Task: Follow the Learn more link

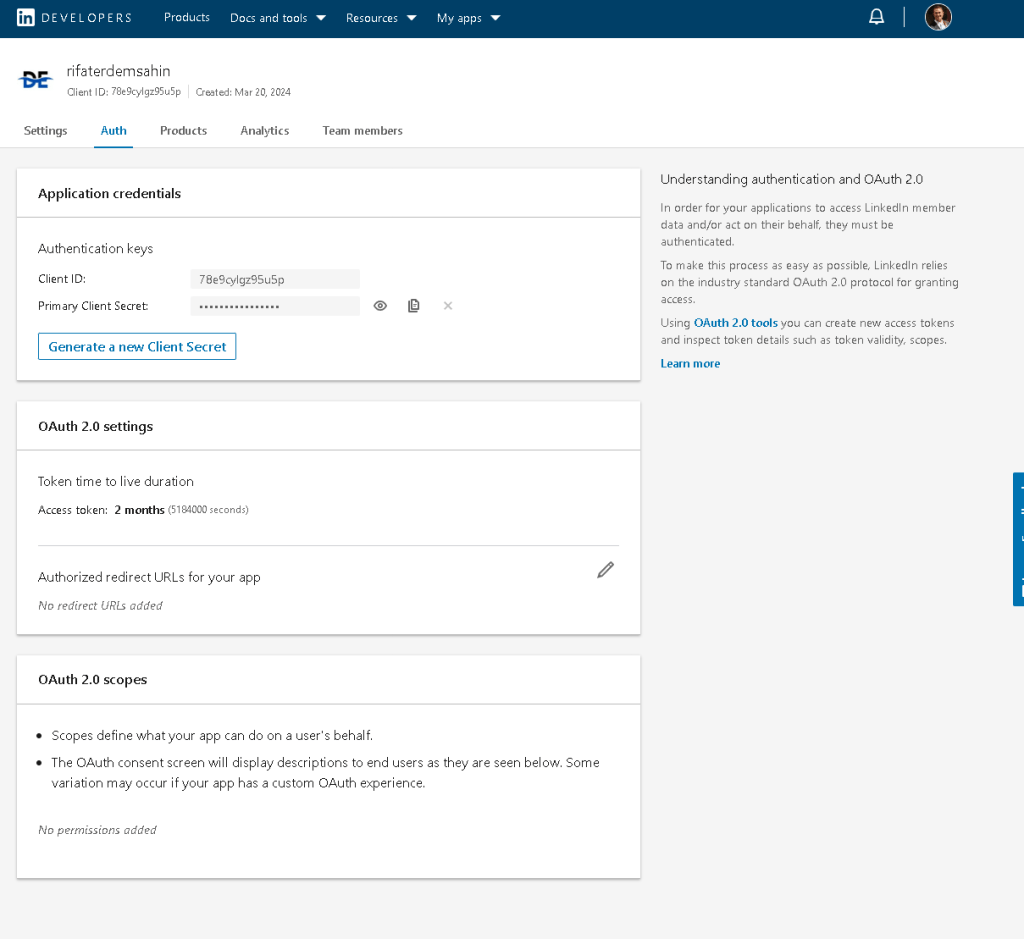Action: (x=690, y=364)
